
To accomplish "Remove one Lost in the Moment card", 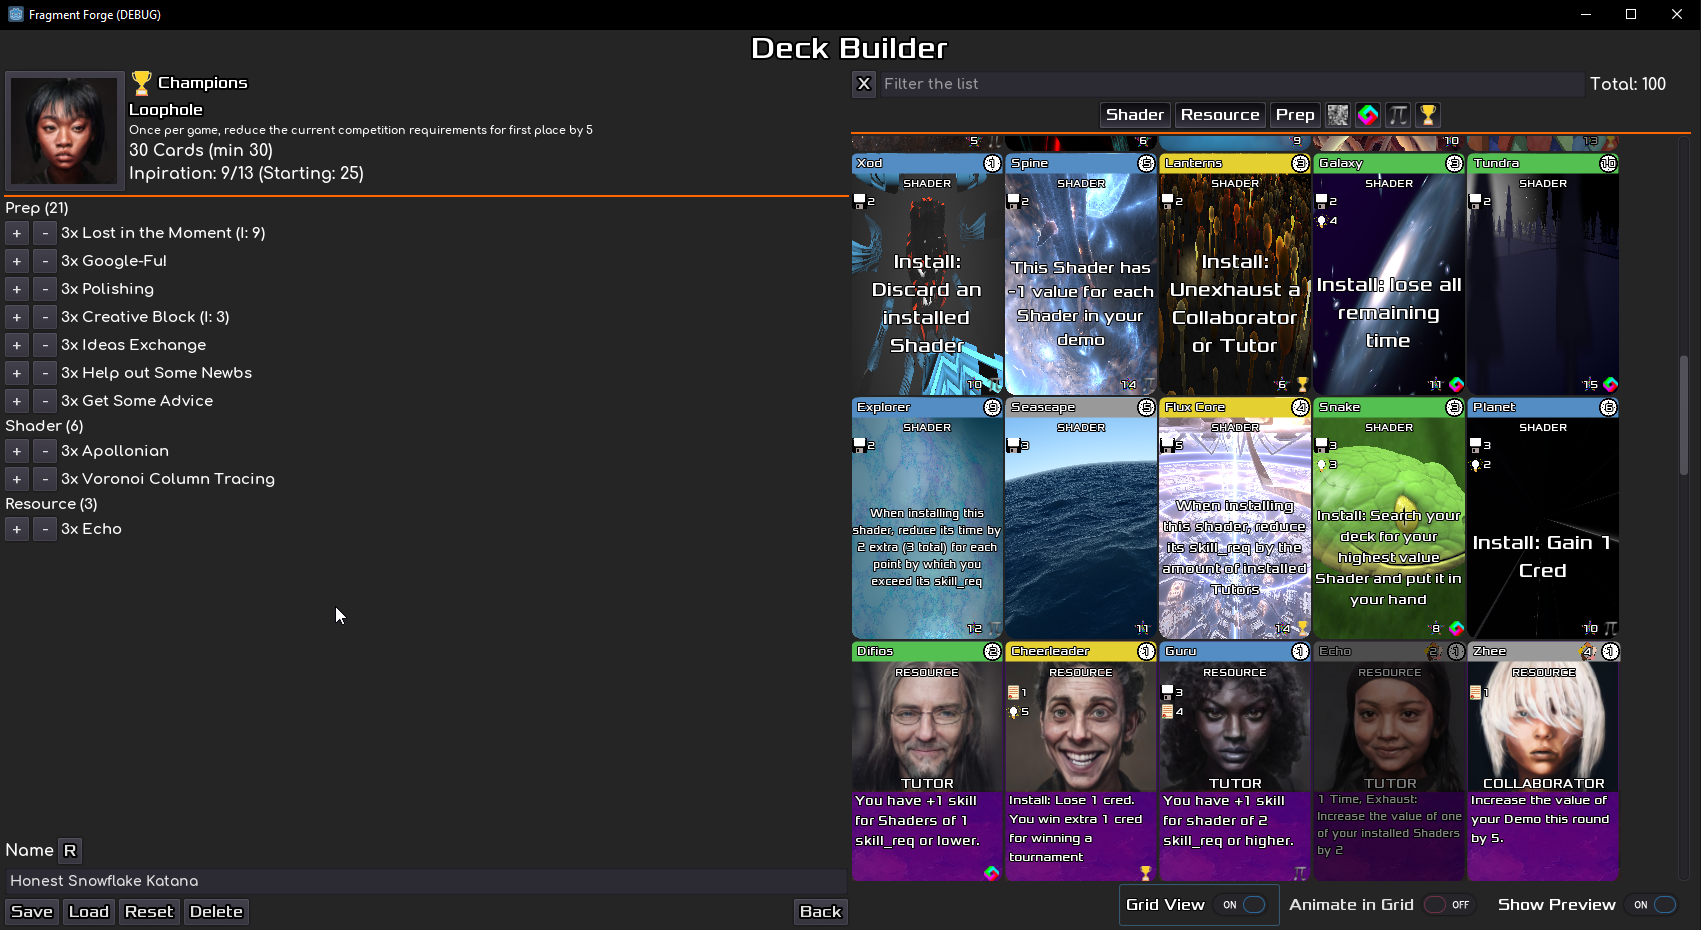I will click(x=45, y=233).
